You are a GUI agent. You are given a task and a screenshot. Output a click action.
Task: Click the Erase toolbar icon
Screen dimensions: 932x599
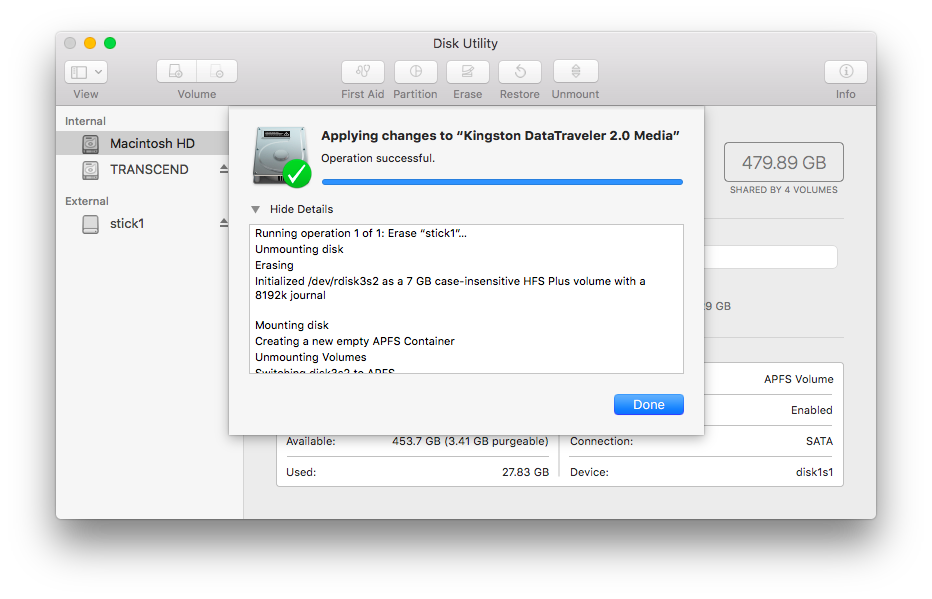(x=467, y=72)
